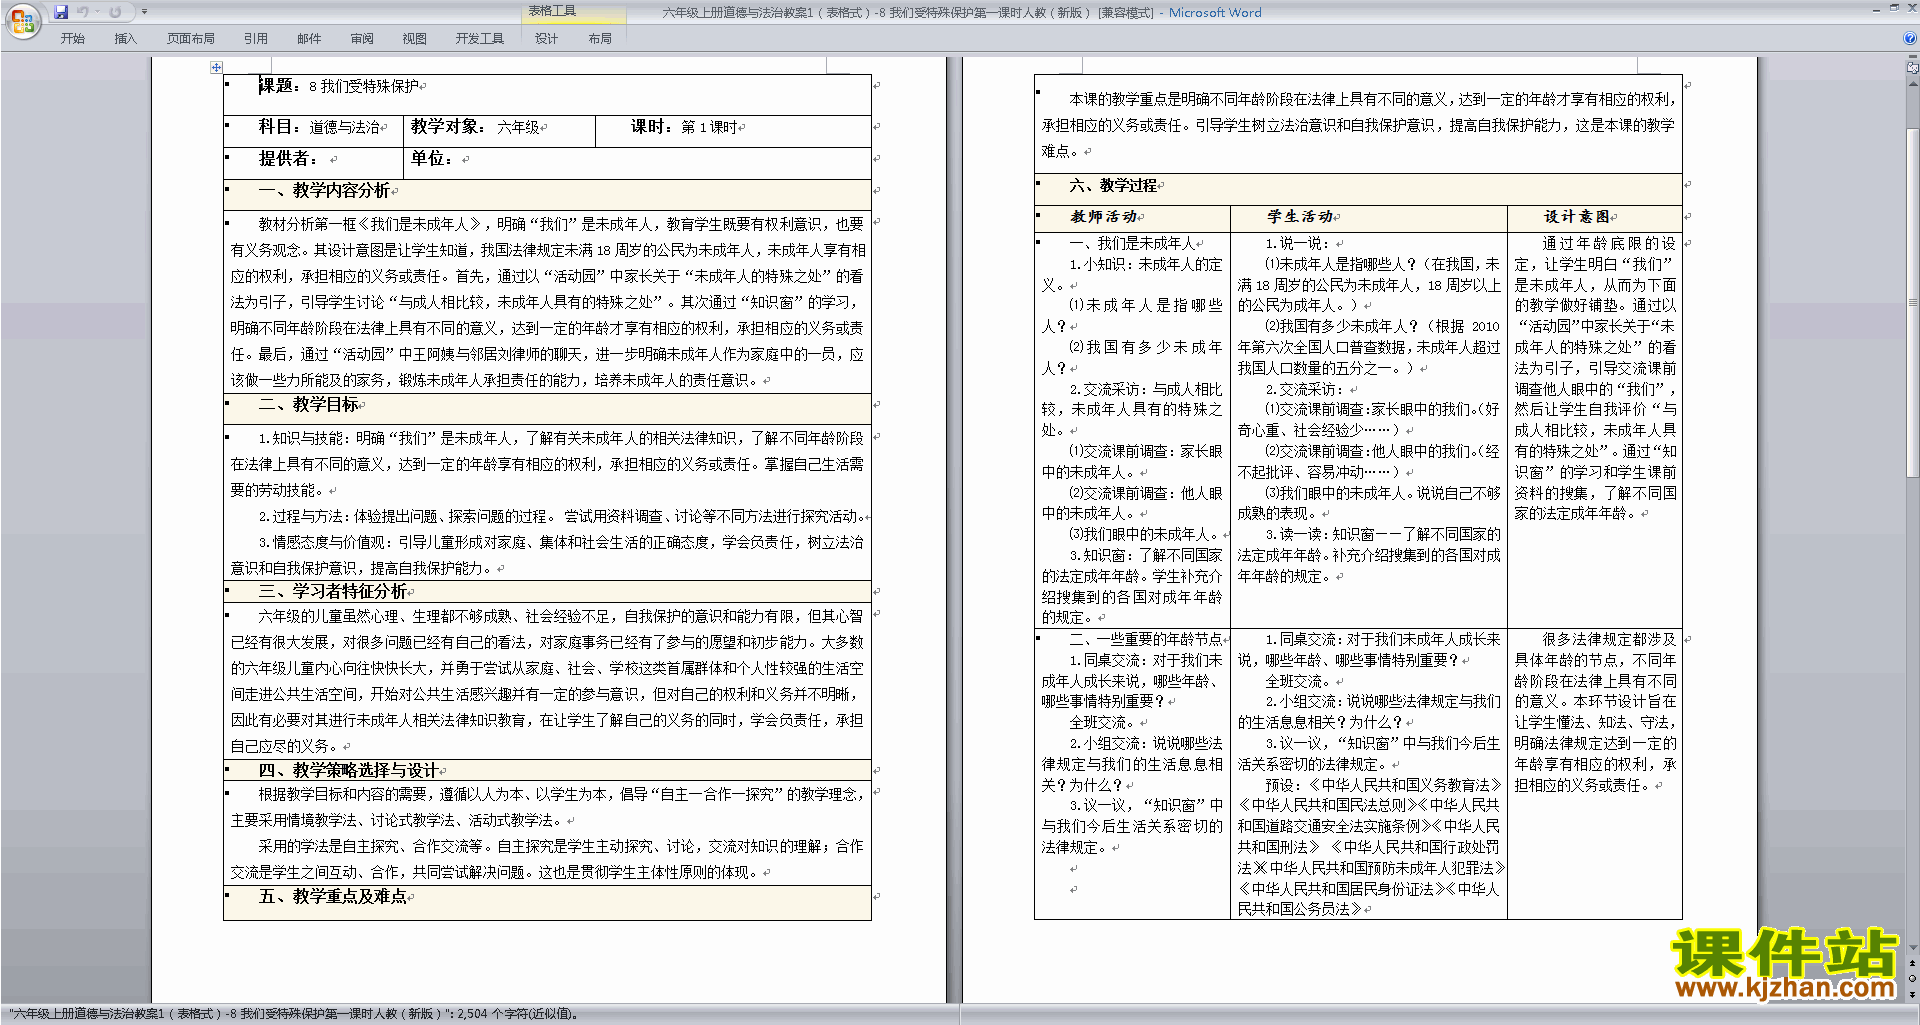The image size is (1920, 1025).
Task: Click the '科目：道德与法治' cell
Action: point(313,131)
